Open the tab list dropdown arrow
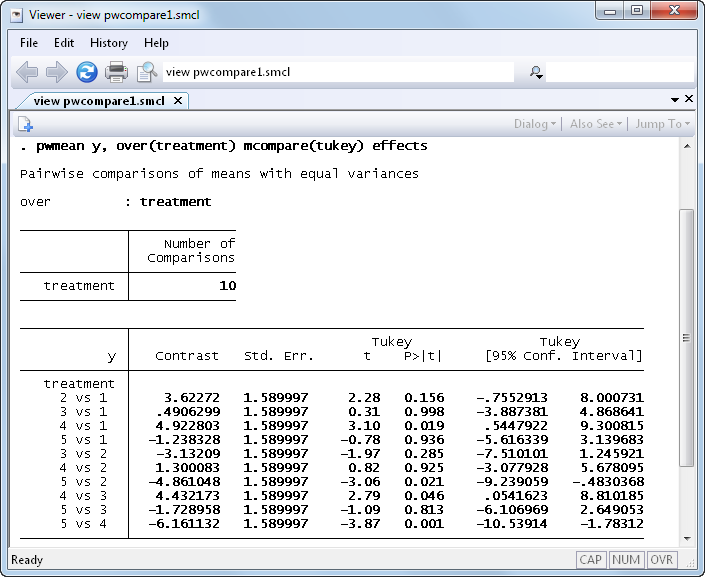This screenshot has width=705, height=577. point(675,100)
